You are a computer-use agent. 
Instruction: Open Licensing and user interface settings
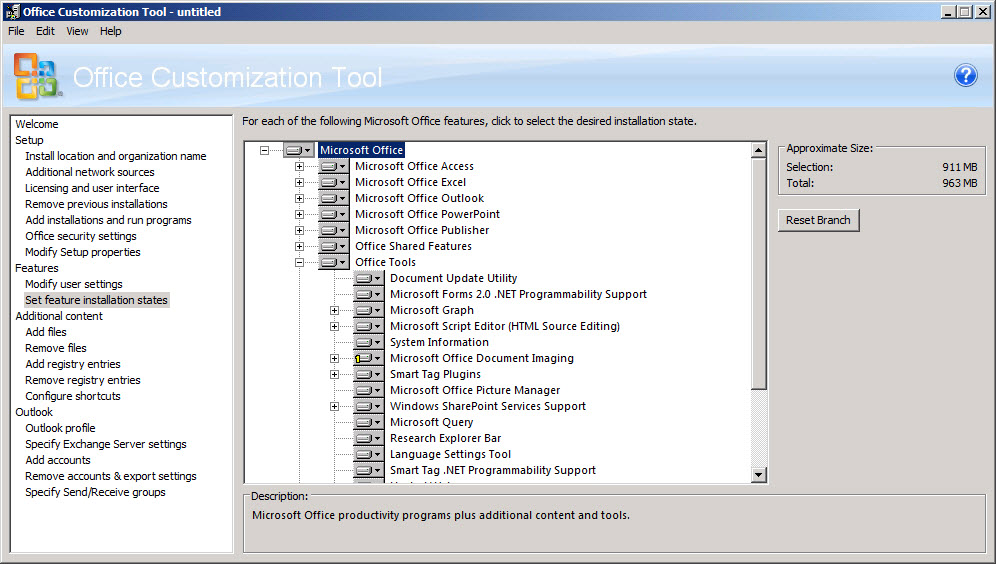pyautogui.click(x=92, y=188)
